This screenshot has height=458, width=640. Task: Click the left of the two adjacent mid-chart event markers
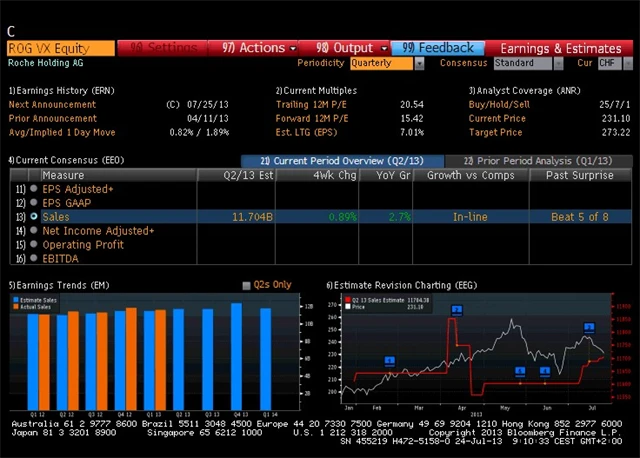point(521,370)
